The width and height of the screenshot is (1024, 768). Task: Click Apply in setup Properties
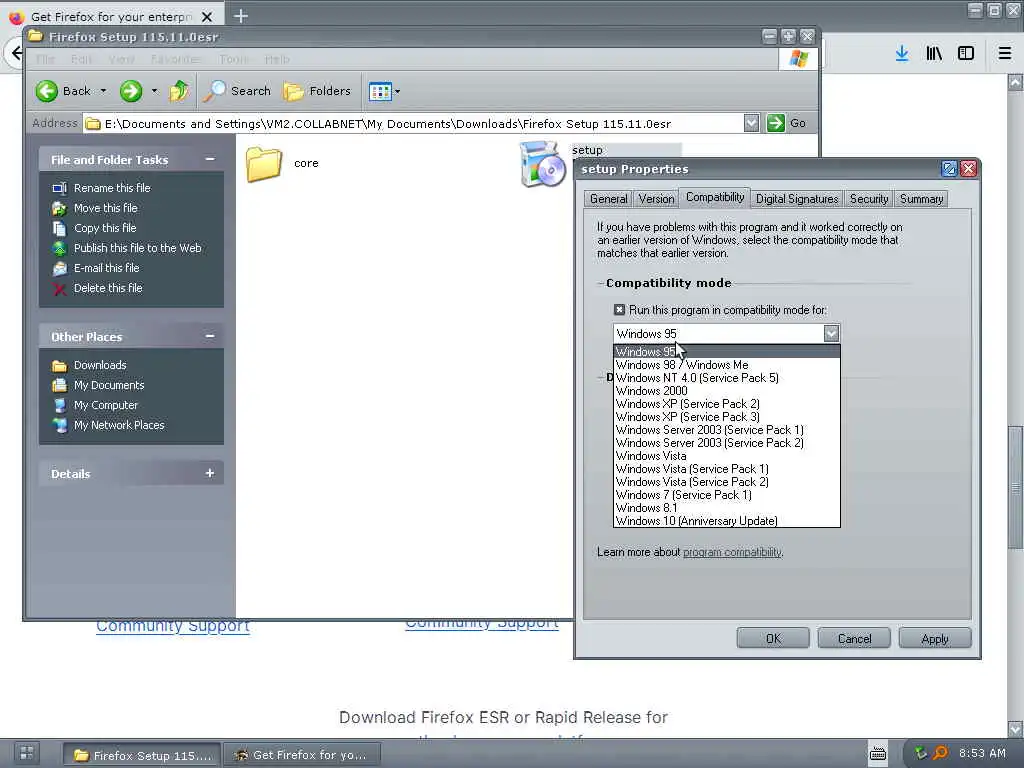pos(935,639)
